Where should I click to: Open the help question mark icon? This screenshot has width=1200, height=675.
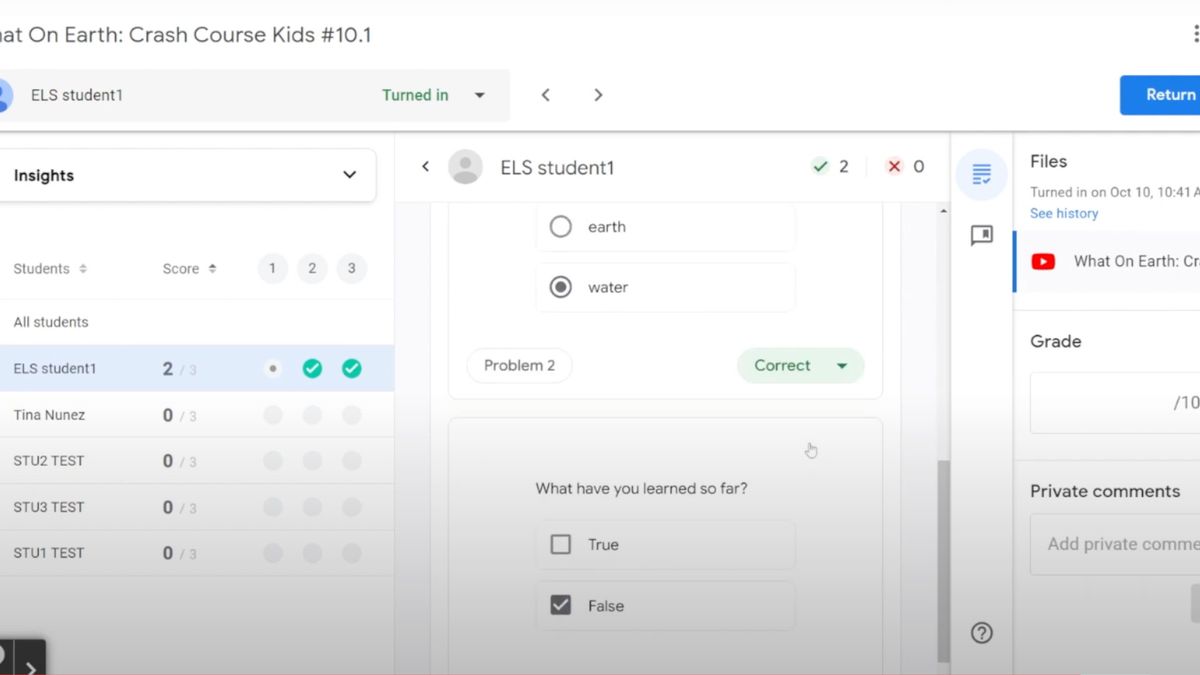pyautogui.click(x=981, y=632)
